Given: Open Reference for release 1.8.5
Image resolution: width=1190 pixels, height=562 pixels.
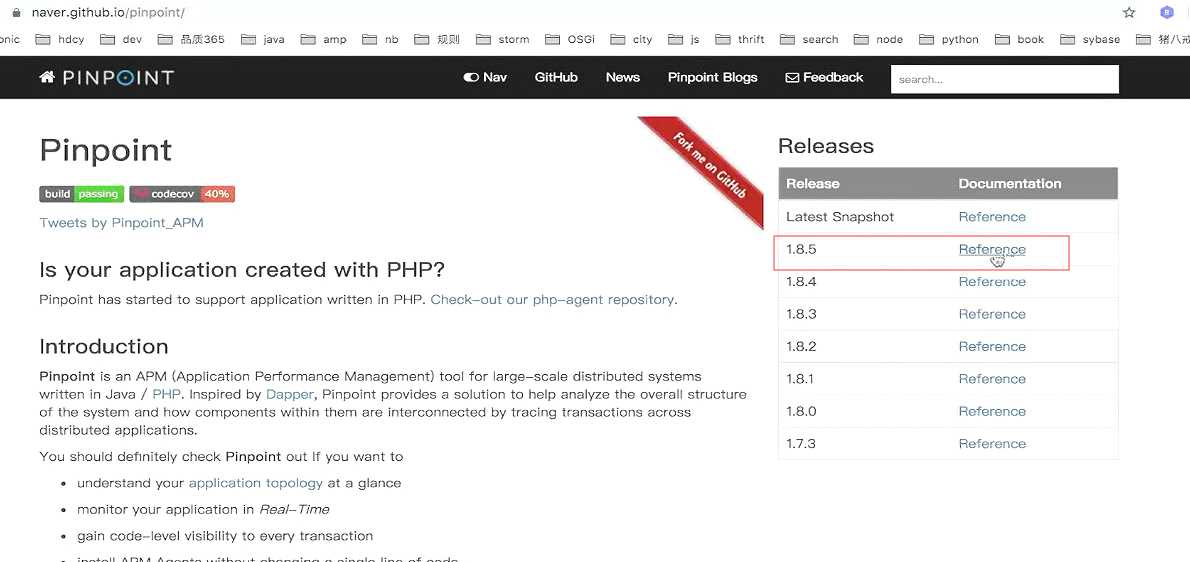Looking at the screenshot, I should point(992,250).
